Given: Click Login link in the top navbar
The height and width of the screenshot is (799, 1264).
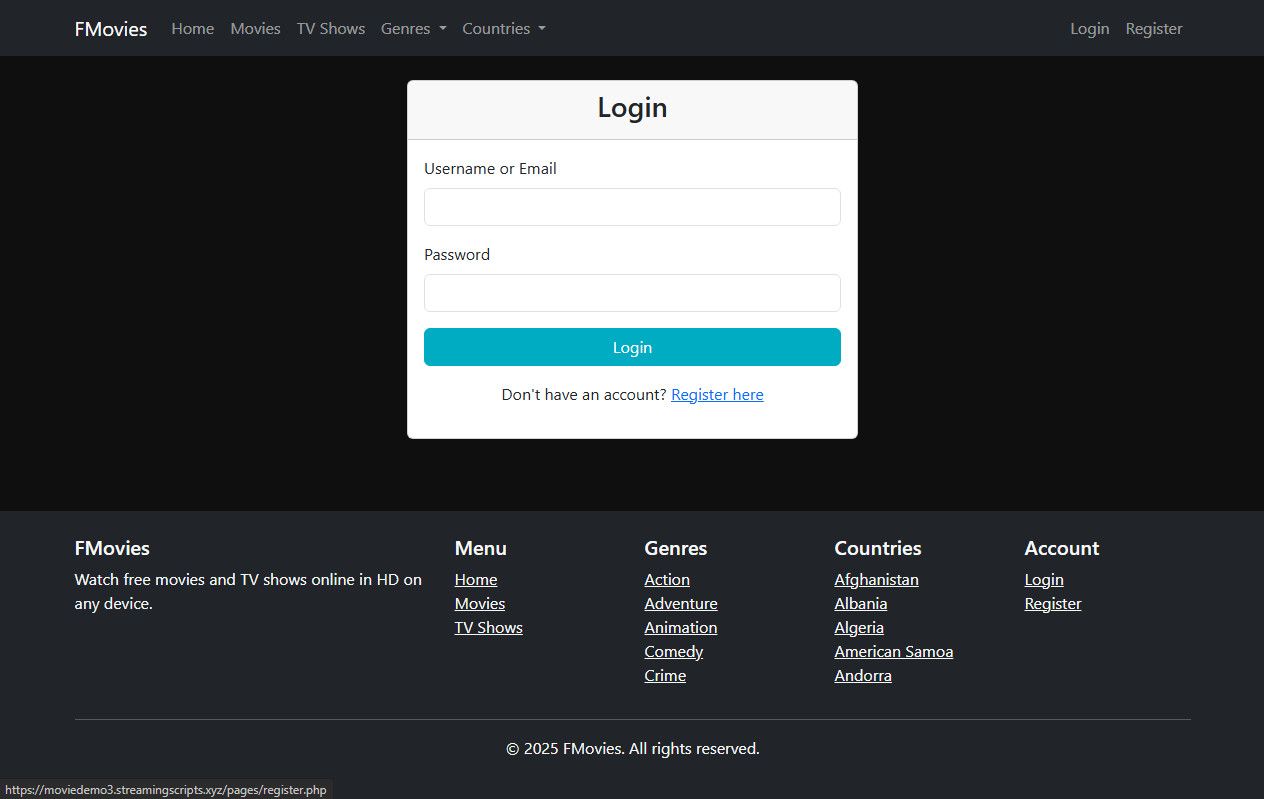Looking at the screenshot, I should click(1089, 29).
